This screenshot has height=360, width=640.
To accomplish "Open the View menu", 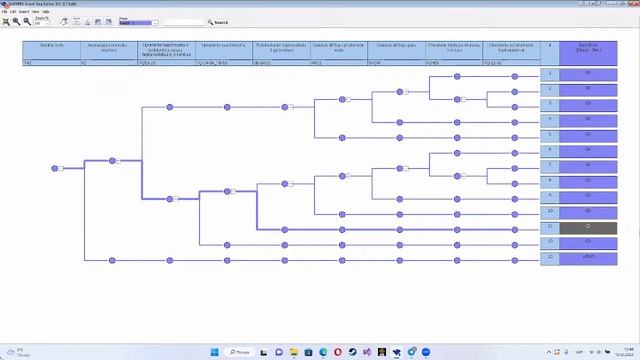I will click(x=36, y=12).
